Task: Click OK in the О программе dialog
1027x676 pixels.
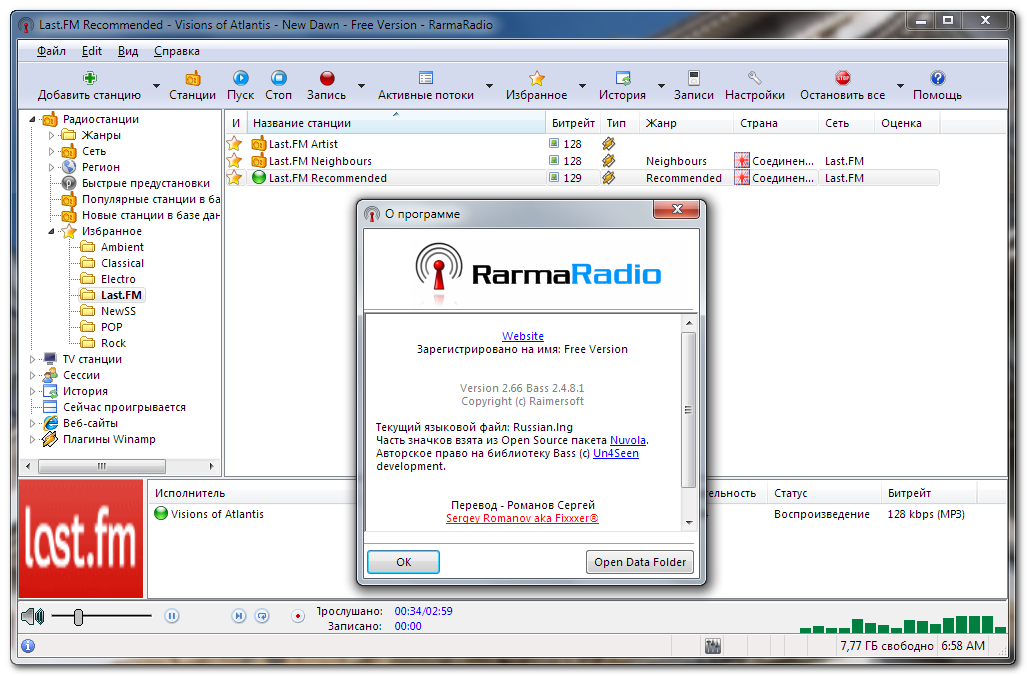Action: point(403,562)
